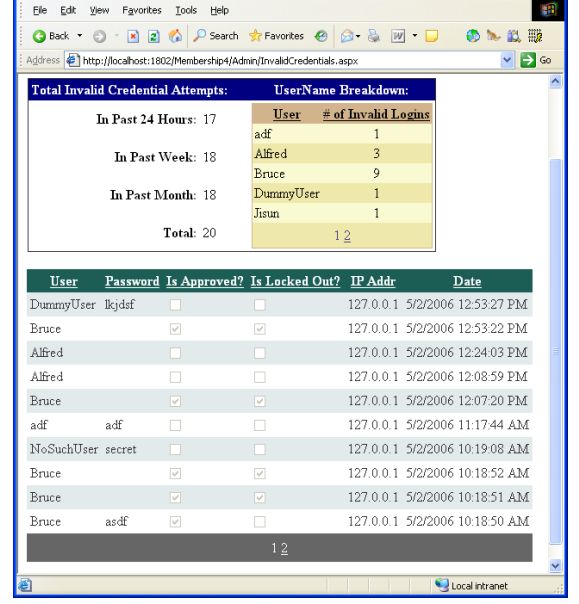Image resolution: width=579 pixels, height=604 pixels.
Task: Click the NoSuchUser name in attempts grid
Action: [x=64, y=449]
